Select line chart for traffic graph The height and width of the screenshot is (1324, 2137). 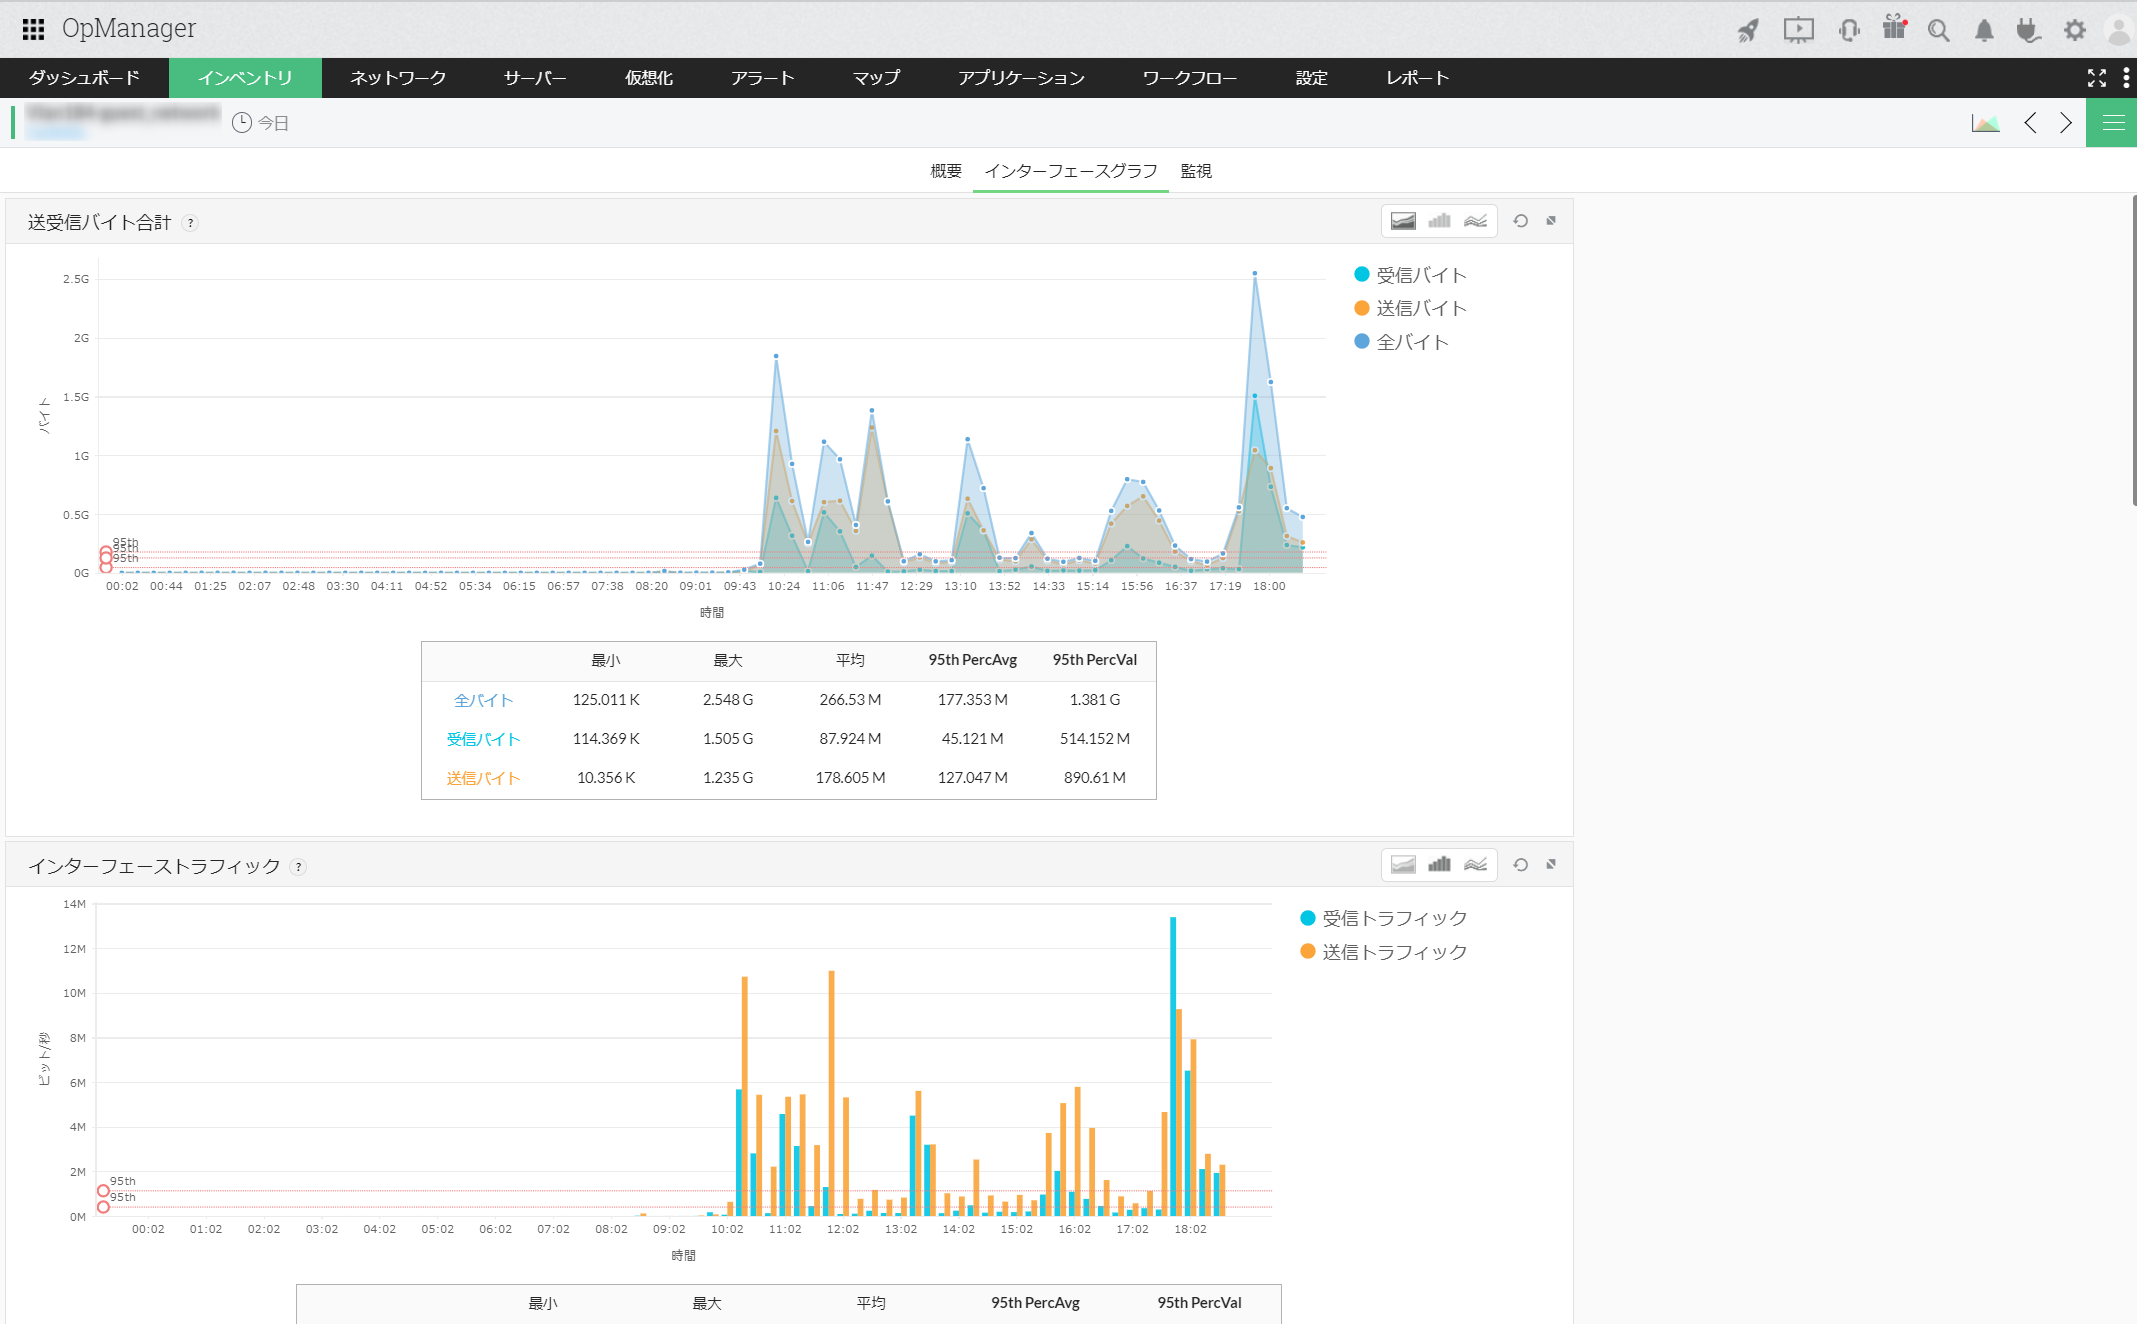[x=1476, y=865]
